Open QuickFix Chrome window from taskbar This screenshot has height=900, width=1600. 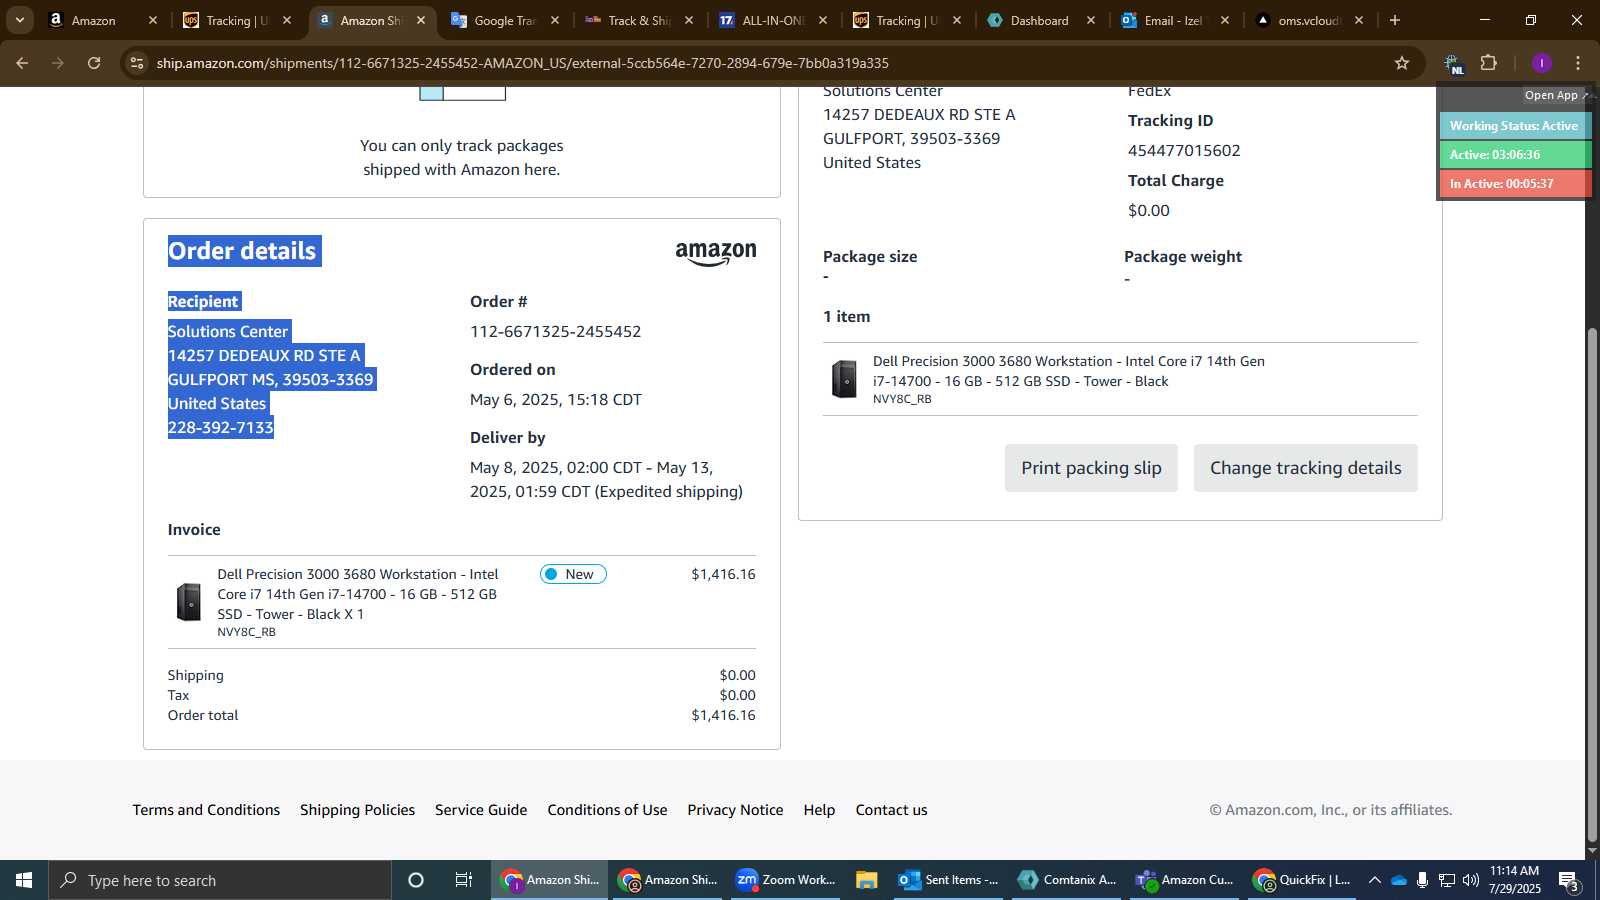(x=1303, y=880)
